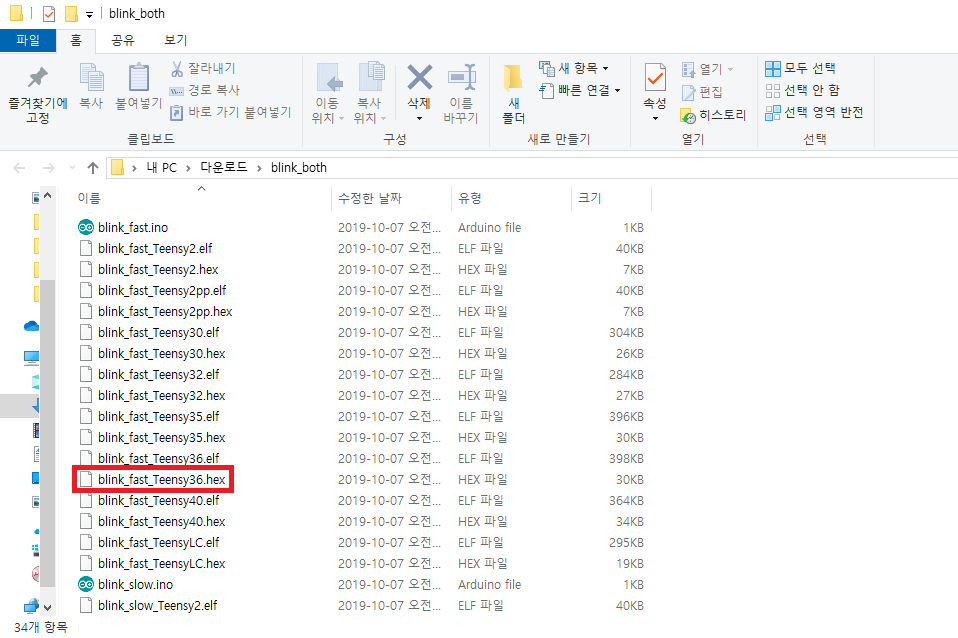Viewport: 958px width, 638px height.
Task: Click the 편집 edit button
Action: click(702, 92)
